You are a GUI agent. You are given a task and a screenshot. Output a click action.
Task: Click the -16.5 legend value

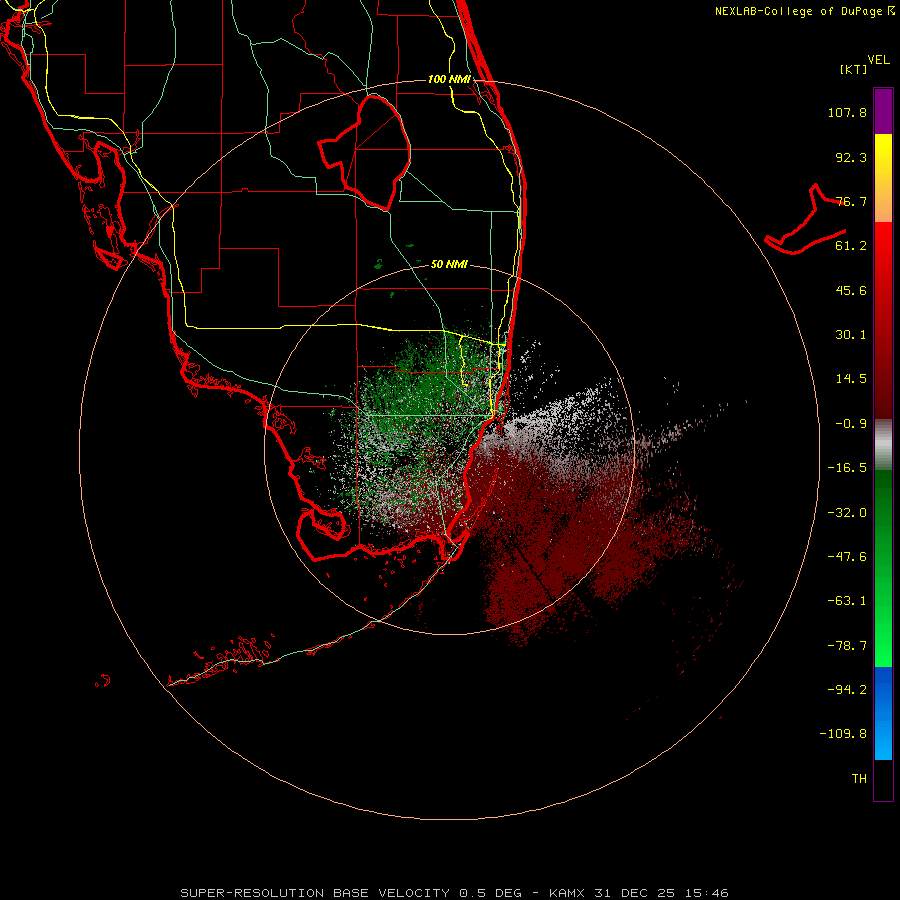847,468
